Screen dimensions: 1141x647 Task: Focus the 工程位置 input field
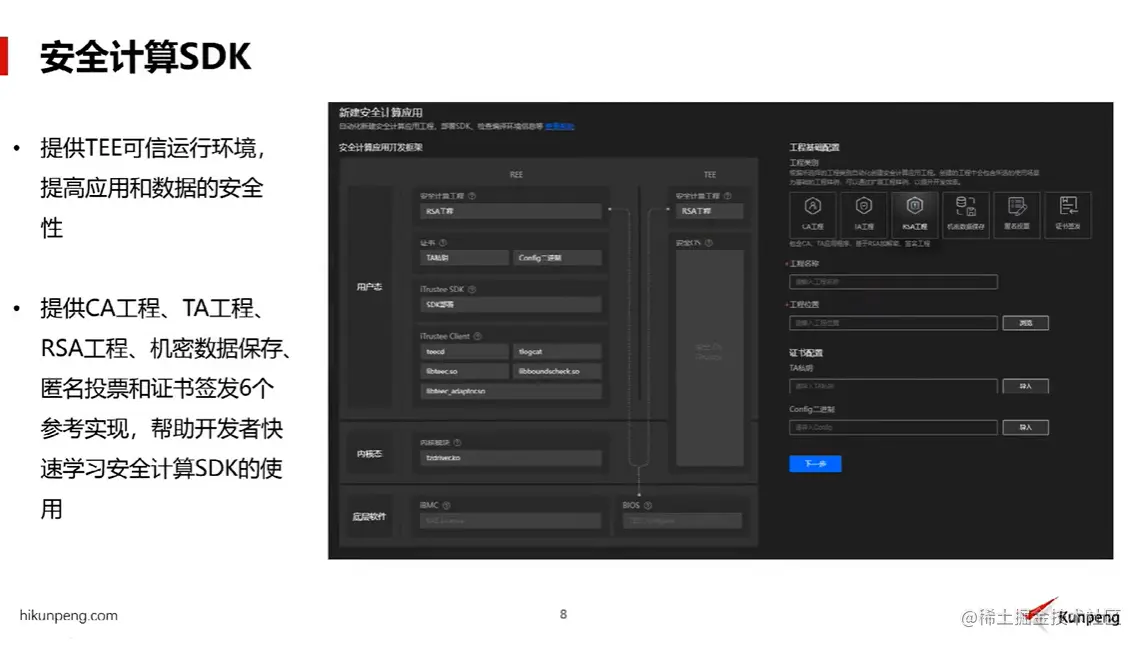tap(893, 322)
